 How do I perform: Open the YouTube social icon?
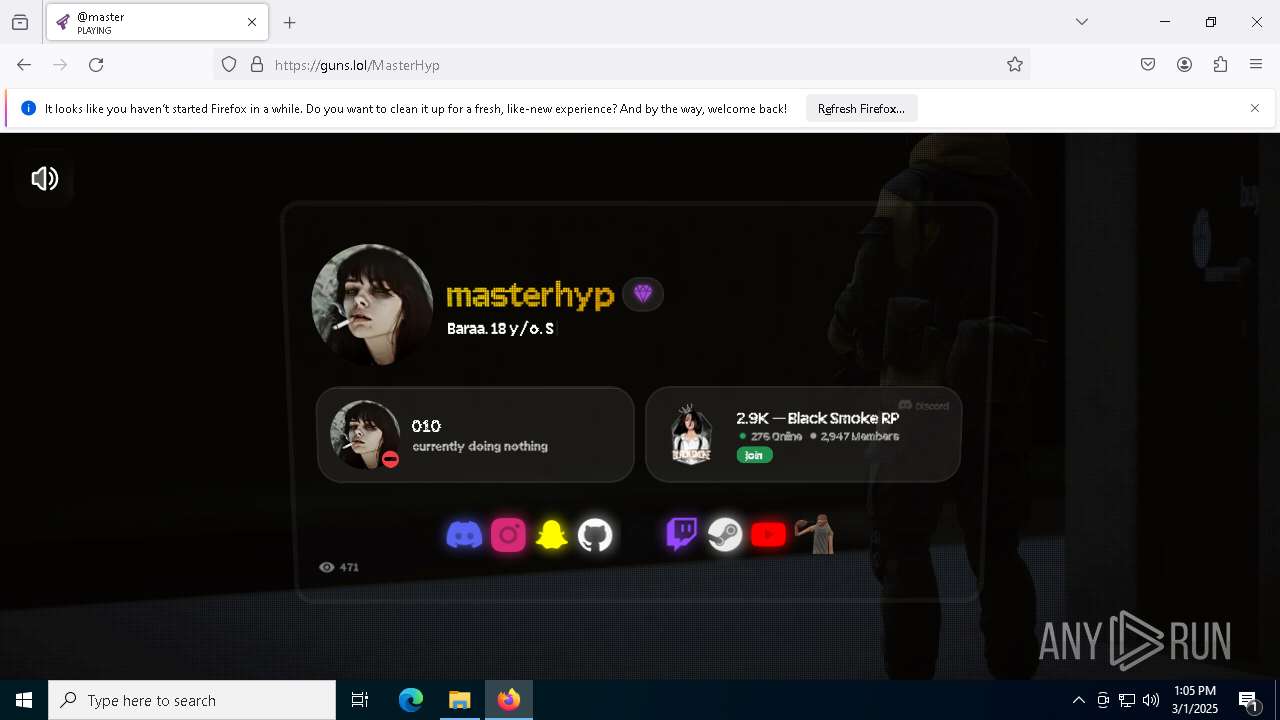pyautogui.click(x=769, y=535)
